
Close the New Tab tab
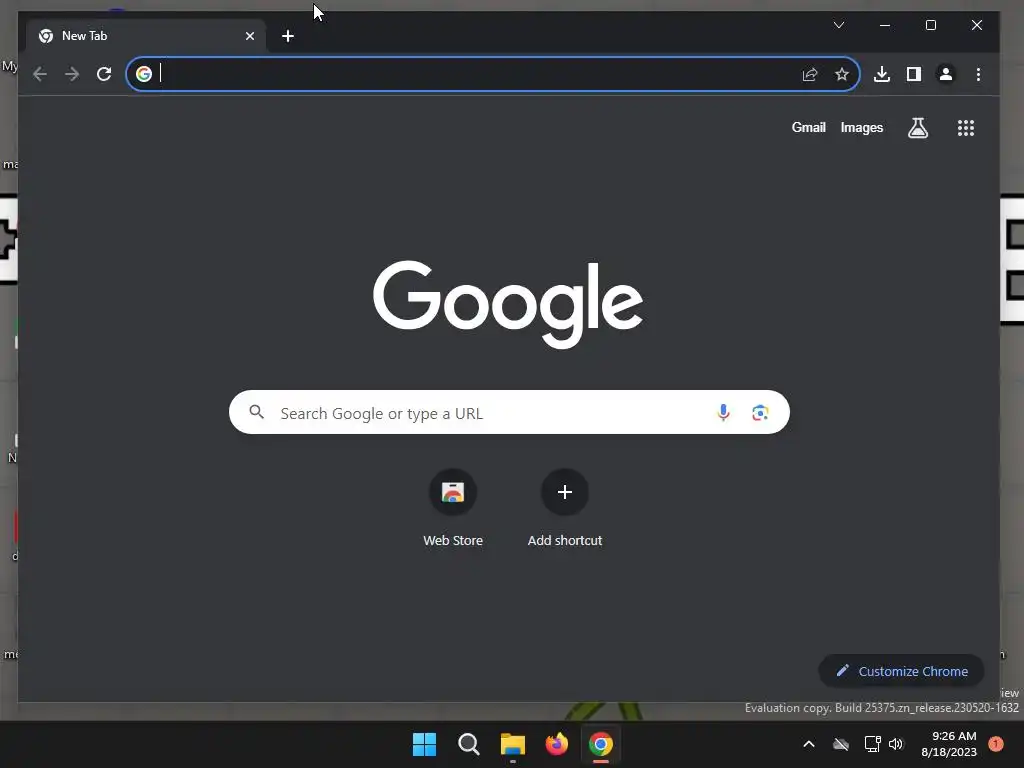(x=250, y=36)
